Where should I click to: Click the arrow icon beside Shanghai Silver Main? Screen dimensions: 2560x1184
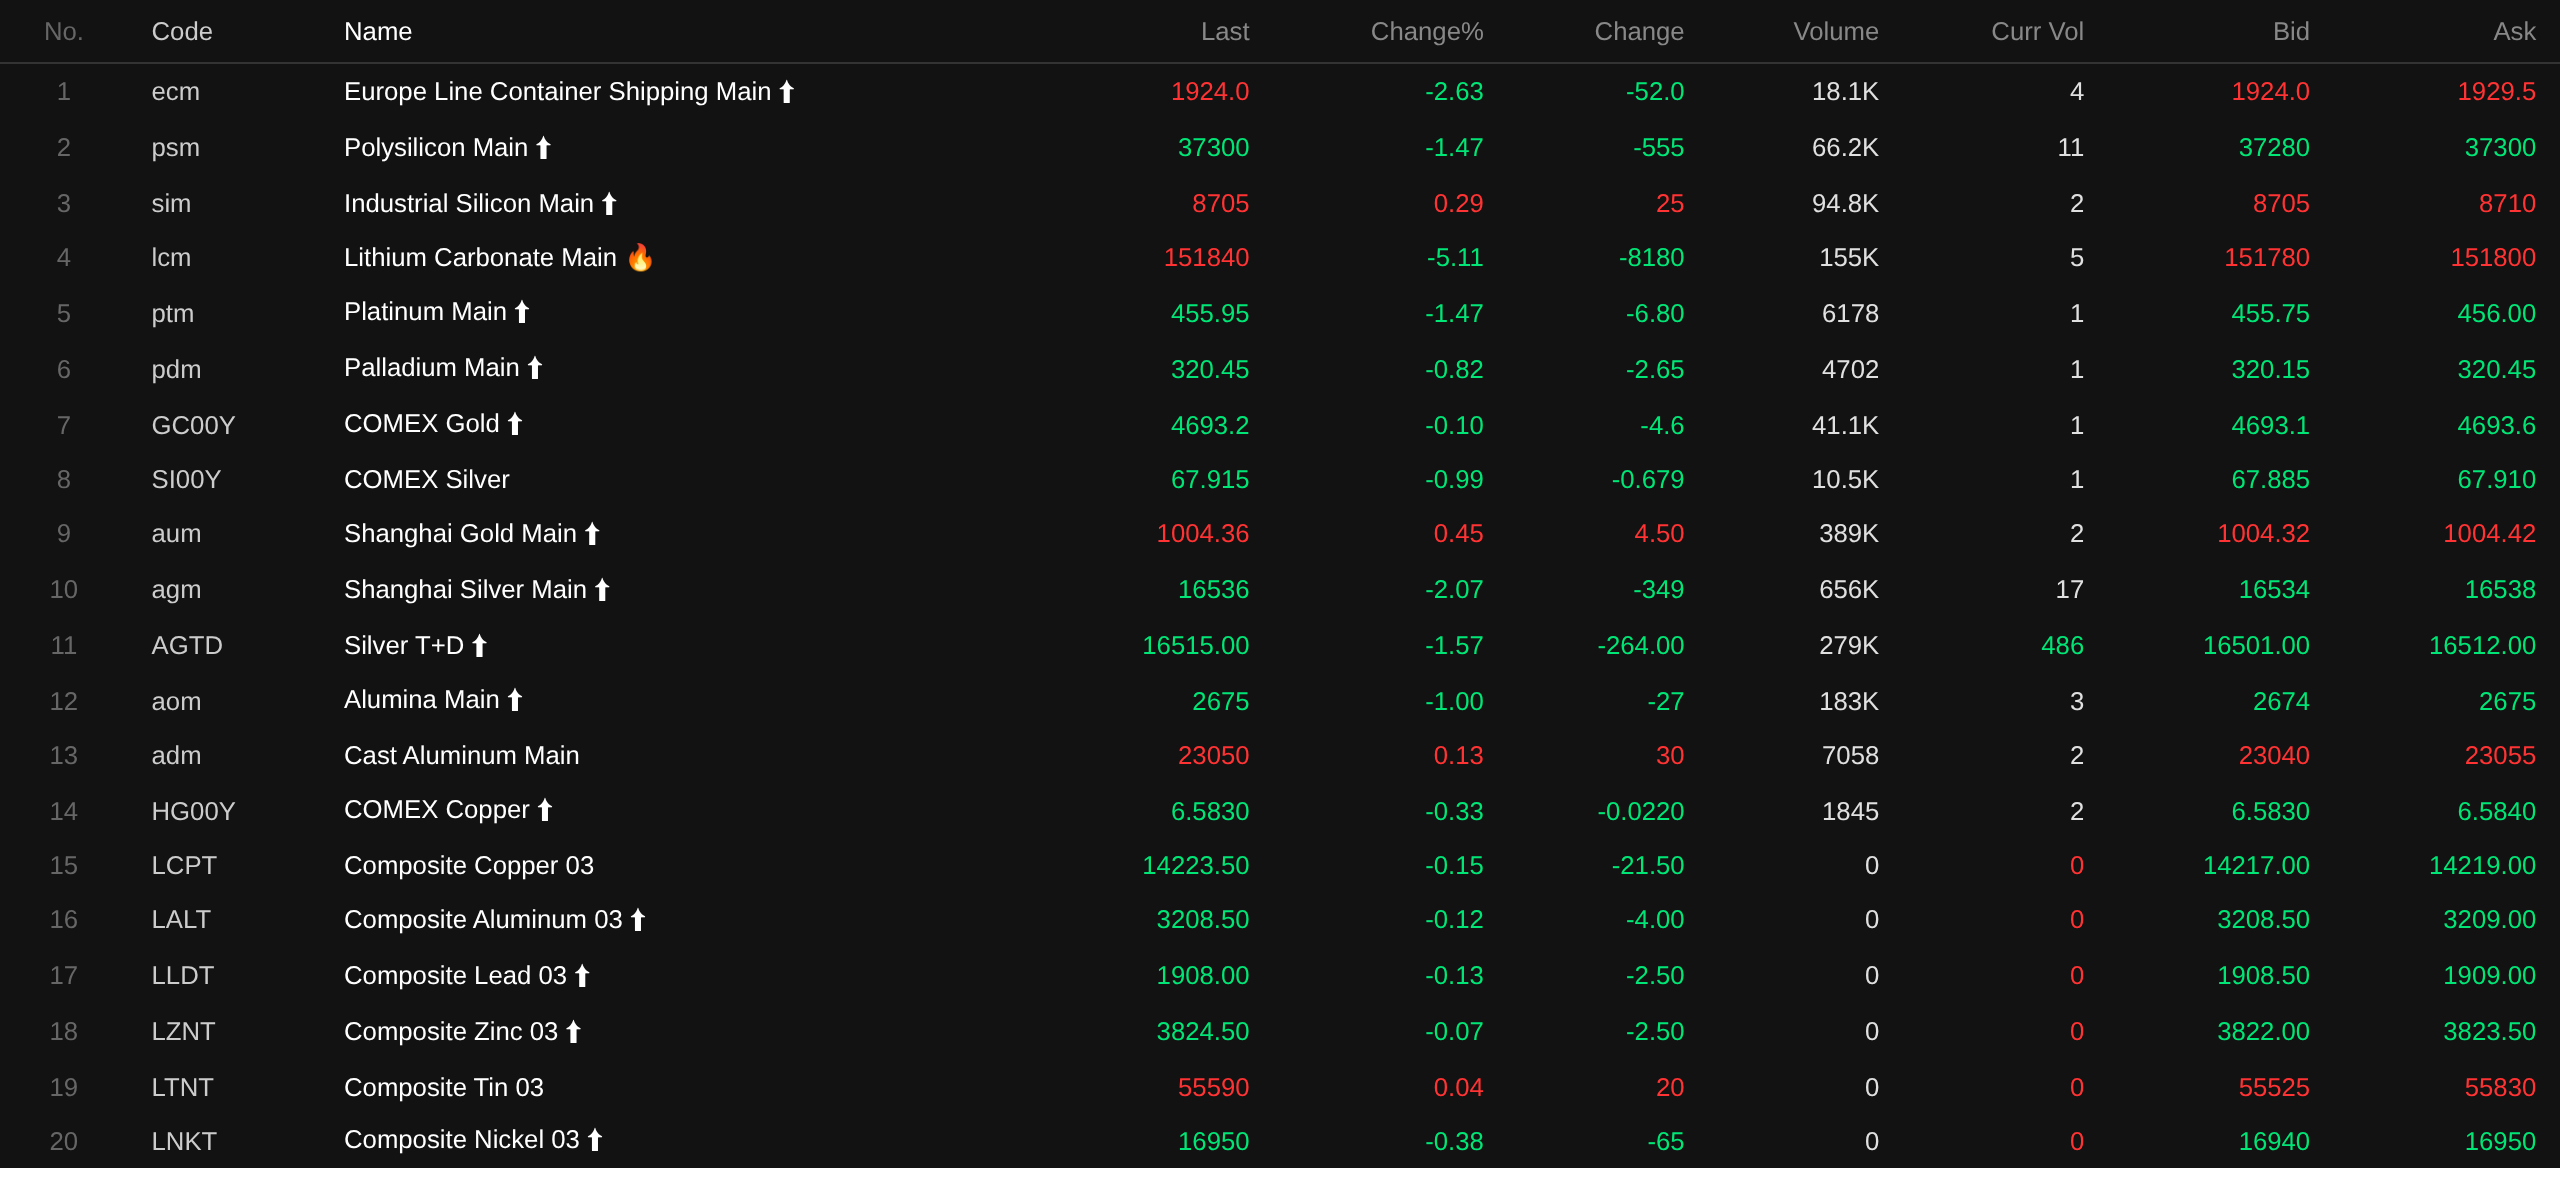(x=602, y=590)
